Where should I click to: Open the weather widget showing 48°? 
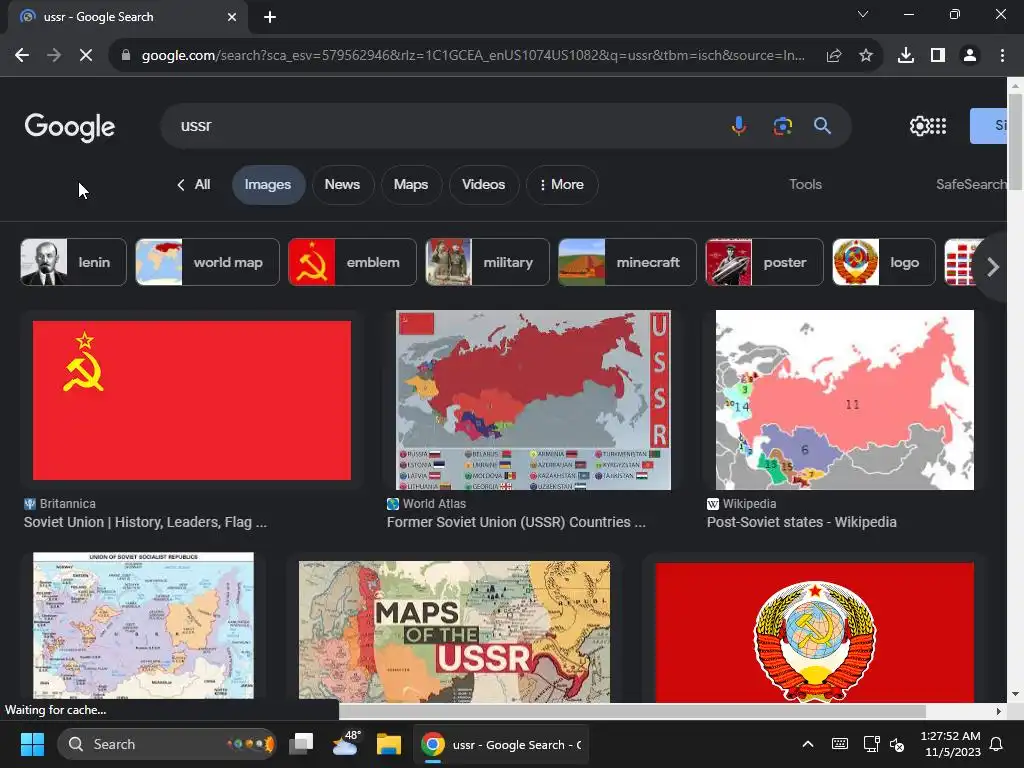coord(345,743)
